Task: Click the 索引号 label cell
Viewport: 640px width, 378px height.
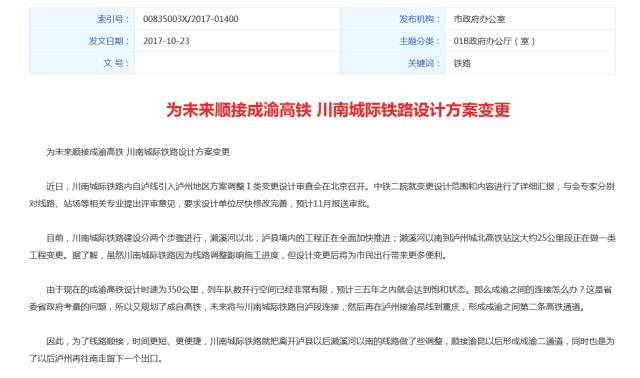Action: coord(82,19)
